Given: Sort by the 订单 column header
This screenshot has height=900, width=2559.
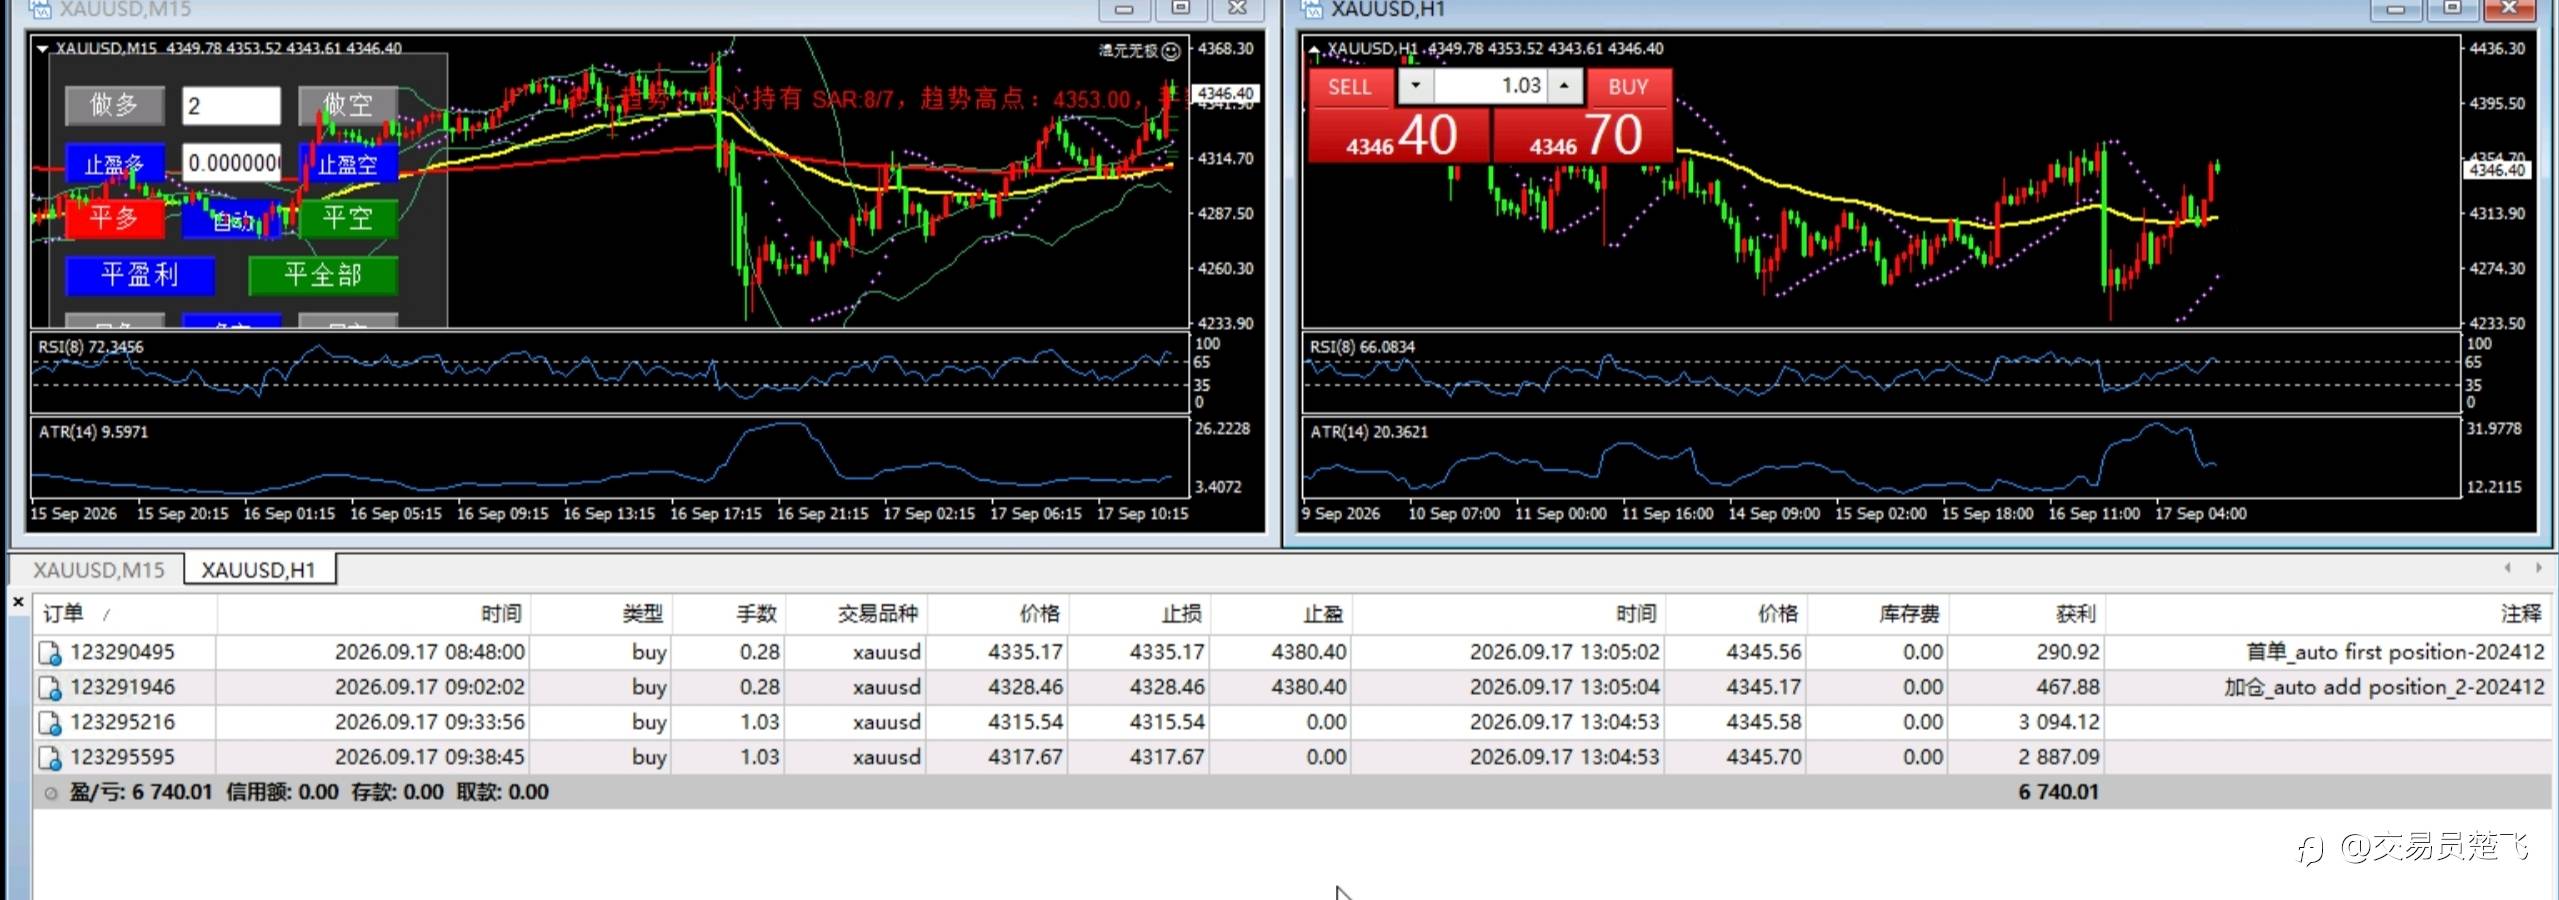Looking at the screenshot, I should coord(64,614).
